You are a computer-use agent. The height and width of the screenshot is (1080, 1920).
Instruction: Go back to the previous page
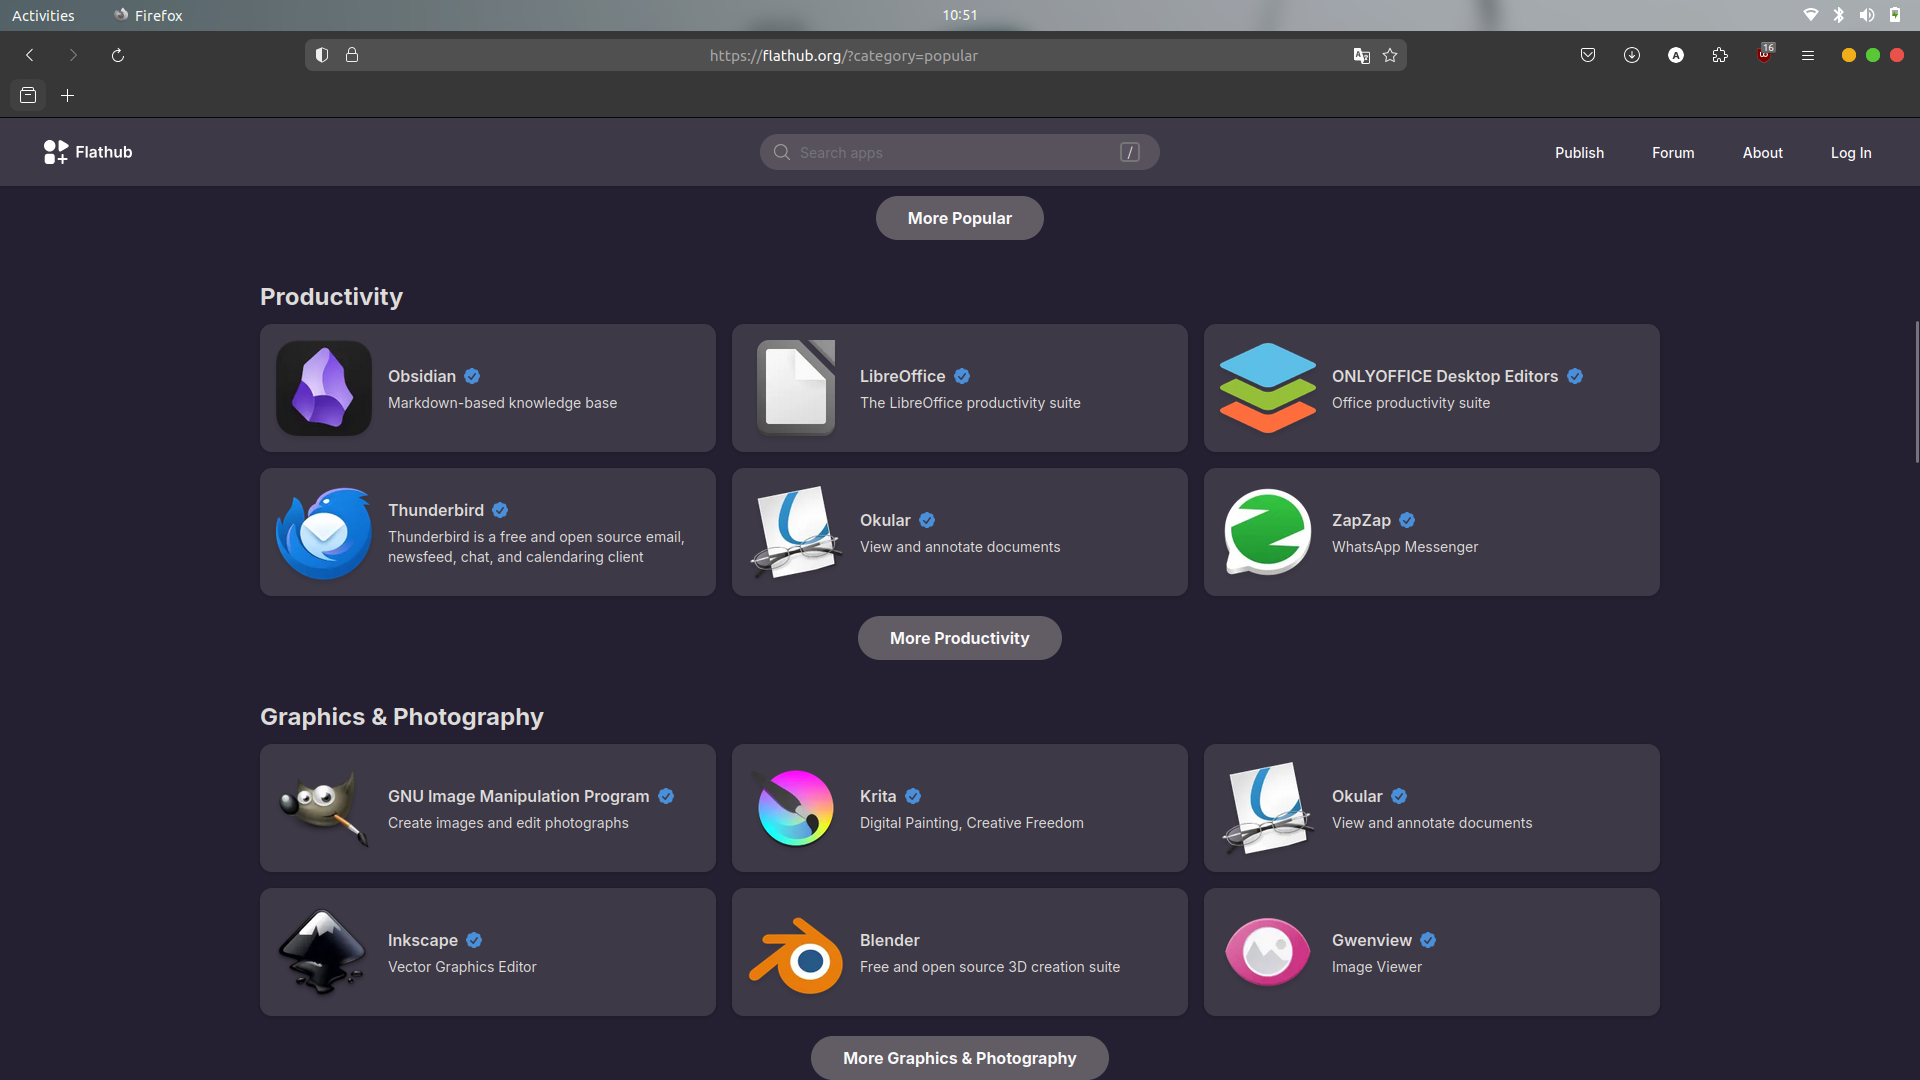coord(30,55)
